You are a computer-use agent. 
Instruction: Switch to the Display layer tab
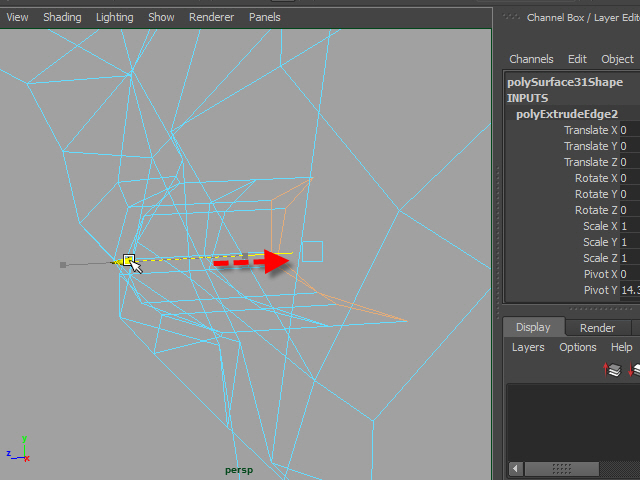pyautogui.click(x=533, y=327)
